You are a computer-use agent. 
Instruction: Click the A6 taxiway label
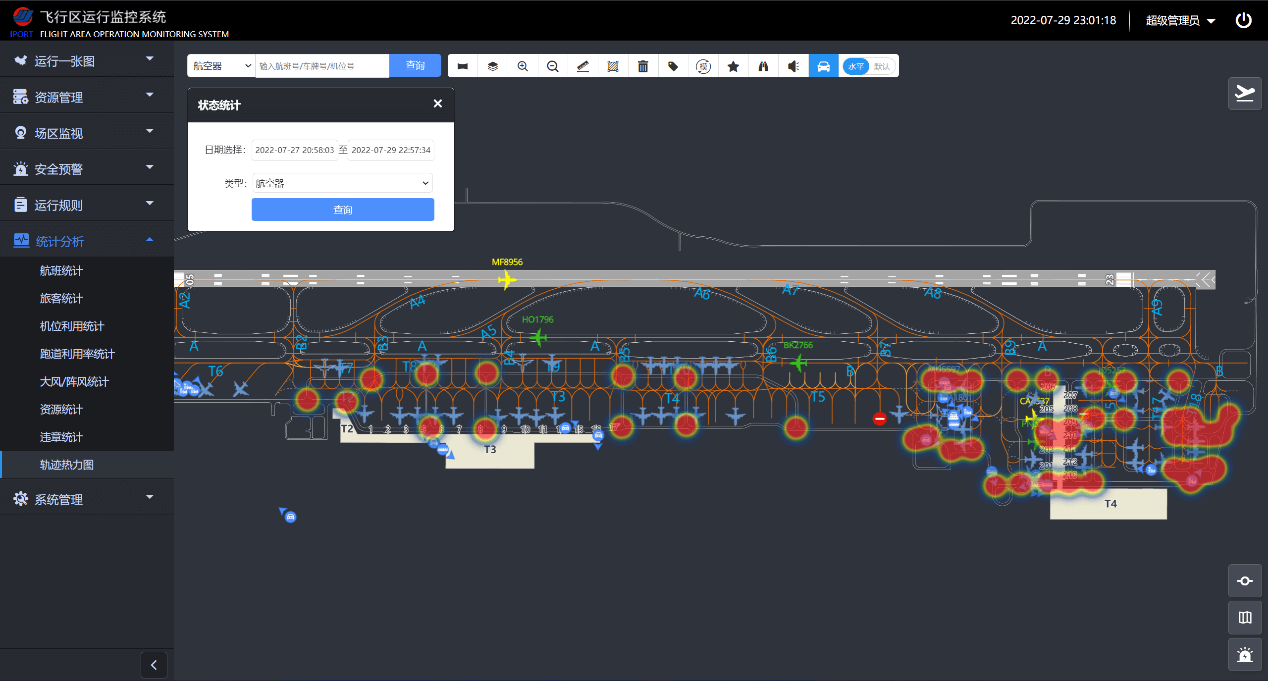[702, 294]
